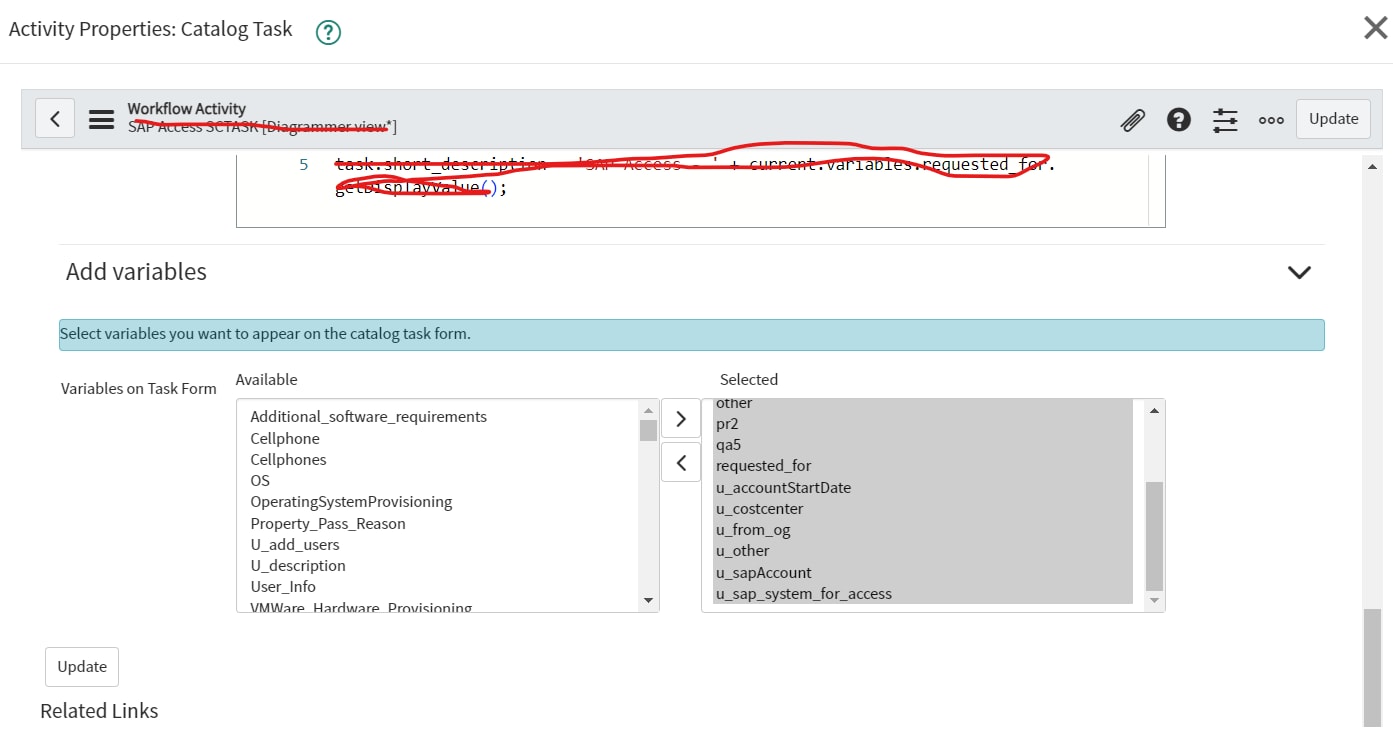The width and height of the screenshot is (1393, 737).
Task: Open the activity settings sliders icon
Action: click(x=1225, y=119)
